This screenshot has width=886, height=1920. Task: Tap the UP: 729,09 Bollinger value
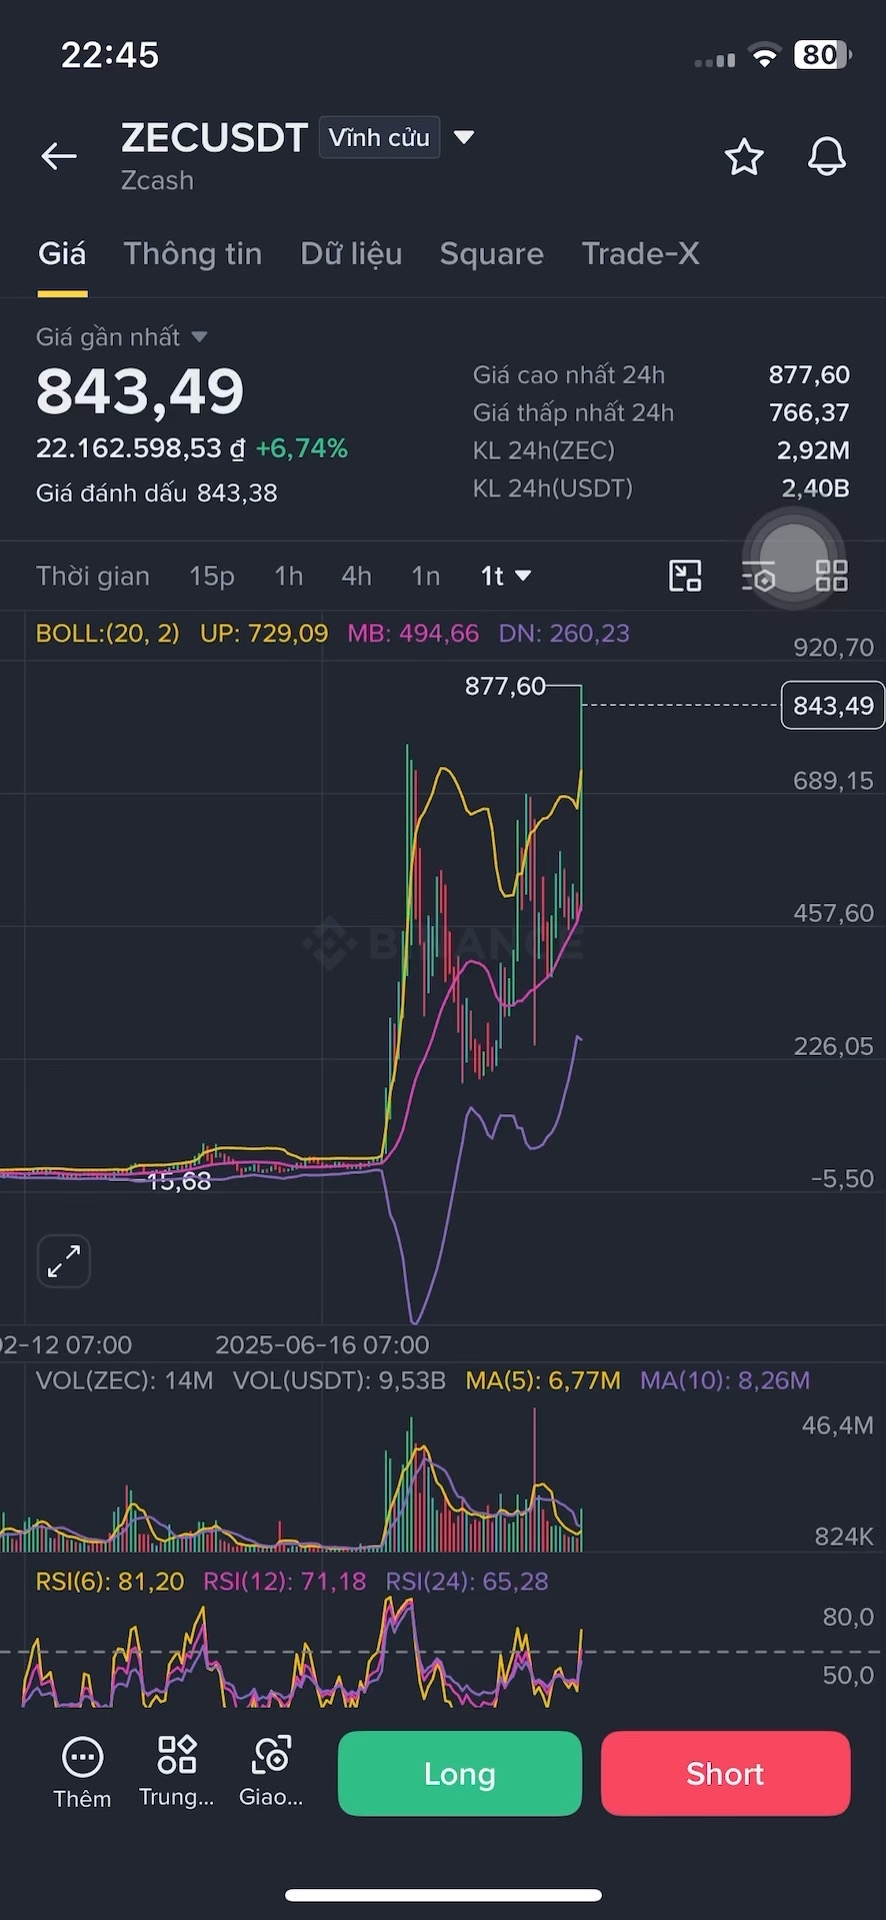[x=264, y=633]
